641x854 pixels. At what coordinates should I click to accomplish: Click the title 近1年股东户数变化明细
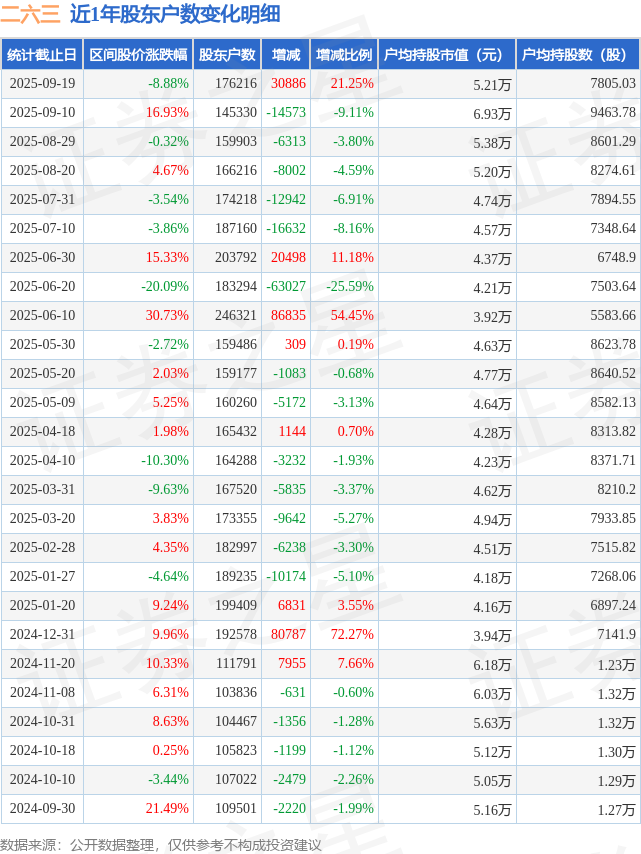175,15
